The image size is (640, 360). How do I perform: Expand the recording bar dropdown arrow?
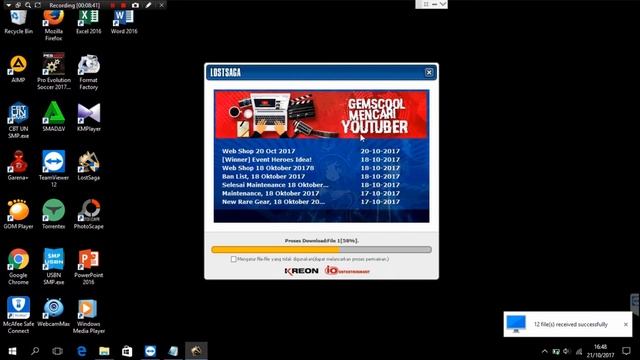point(8,5)
